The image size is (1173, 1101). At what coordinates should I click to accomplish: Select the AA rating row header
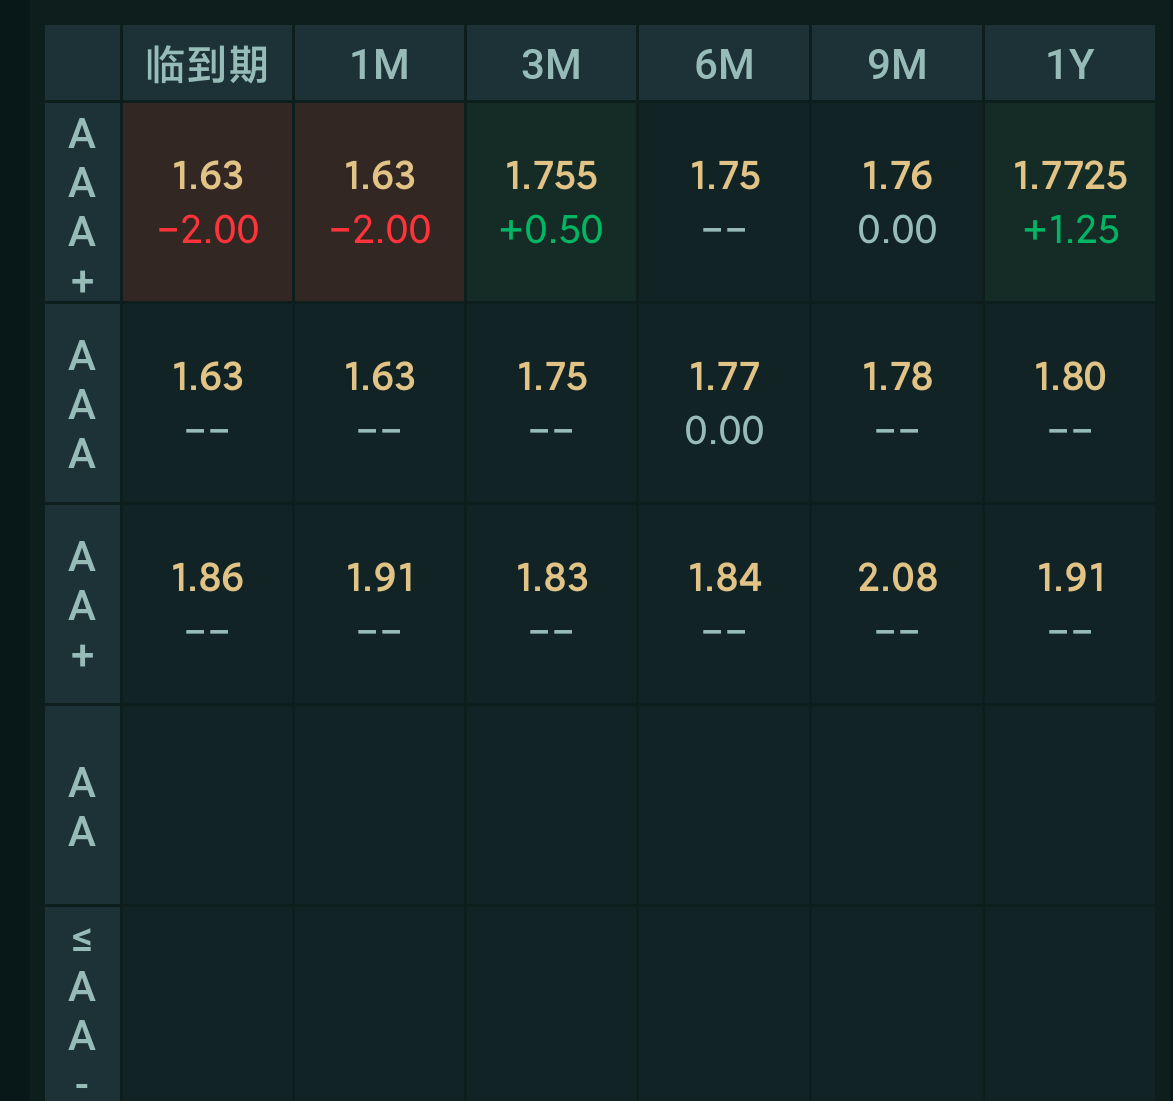tap(82, 806)
